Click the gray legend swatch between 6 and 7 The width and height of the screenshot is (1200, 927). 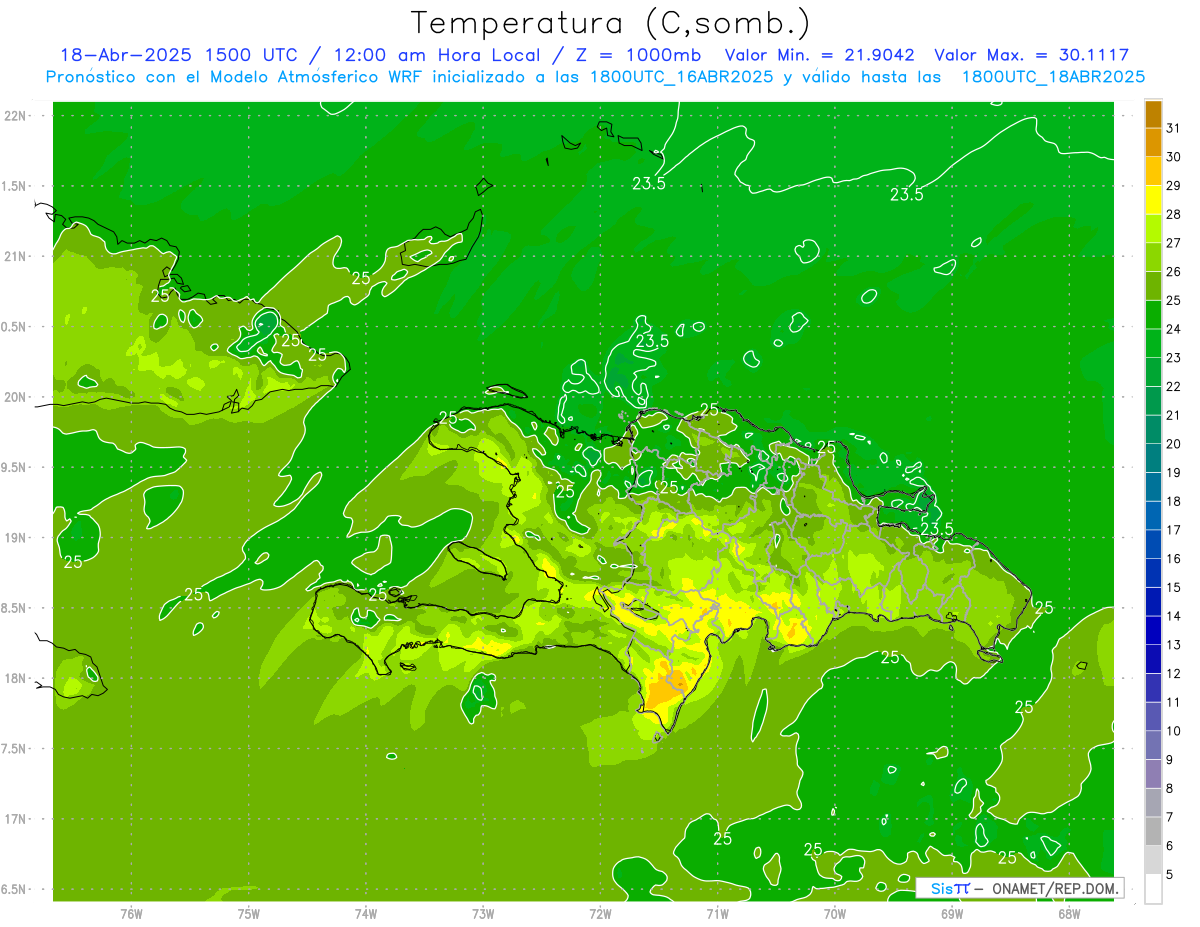tap(1153, 831)
